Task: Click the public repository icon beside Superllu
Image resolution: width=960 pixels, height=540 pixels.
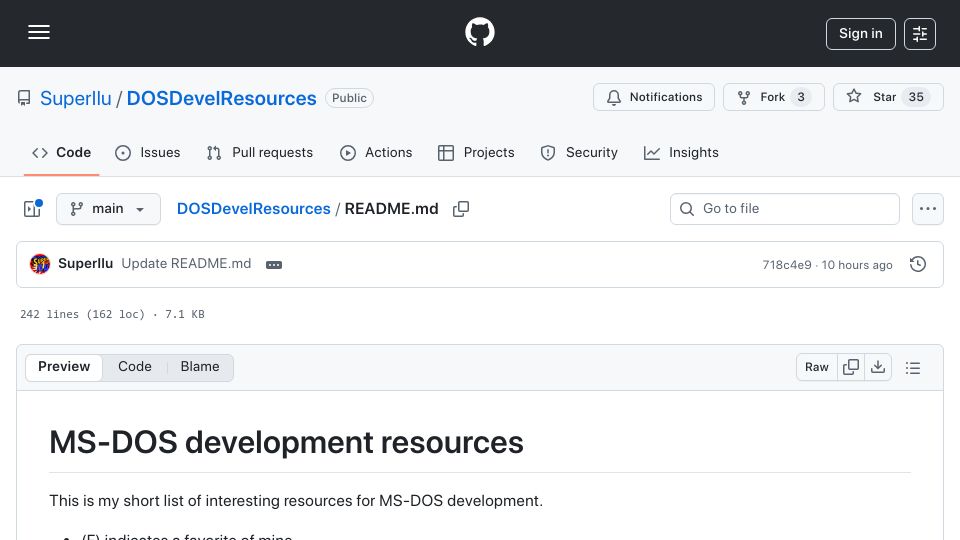Action: click(x=24, y=98)
